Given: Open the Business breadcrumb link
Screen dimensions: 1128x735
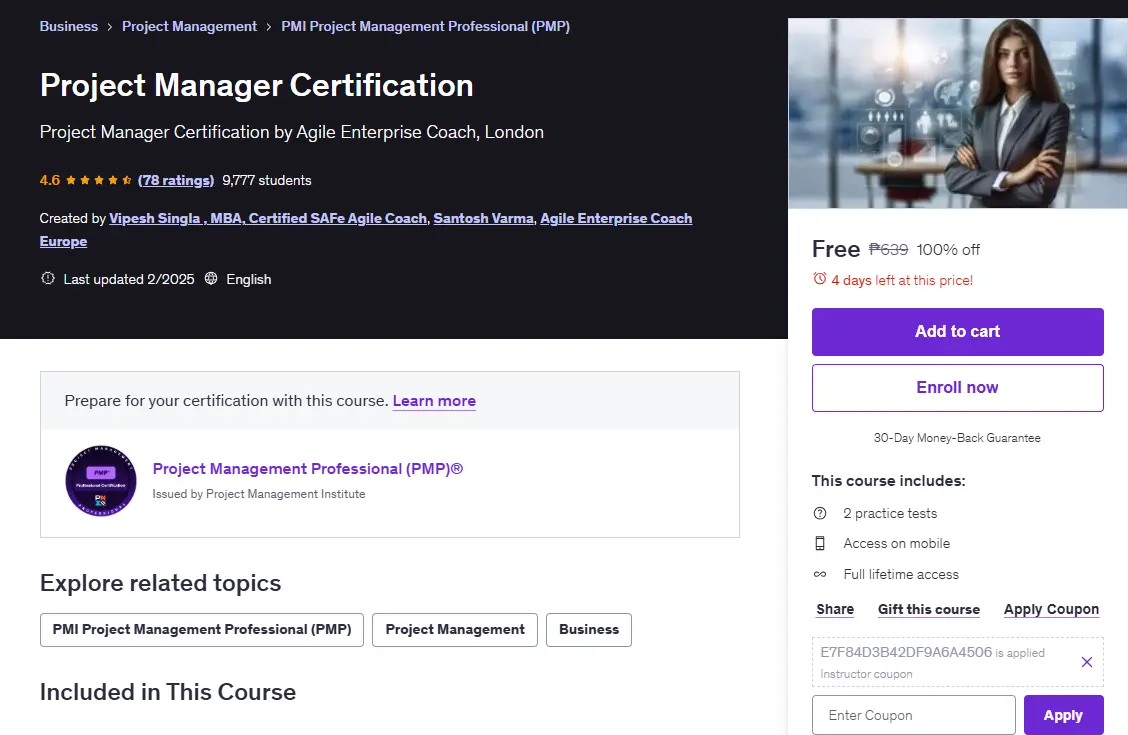Looking at the screenshot, I should click(68, 27).
